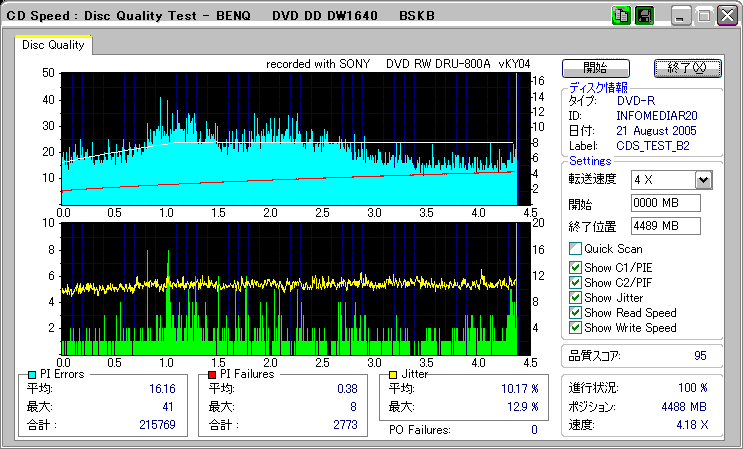This screenshot has width=743, height=449.
Task: Click the copy to clipboard icon
Action: point(621,16)
